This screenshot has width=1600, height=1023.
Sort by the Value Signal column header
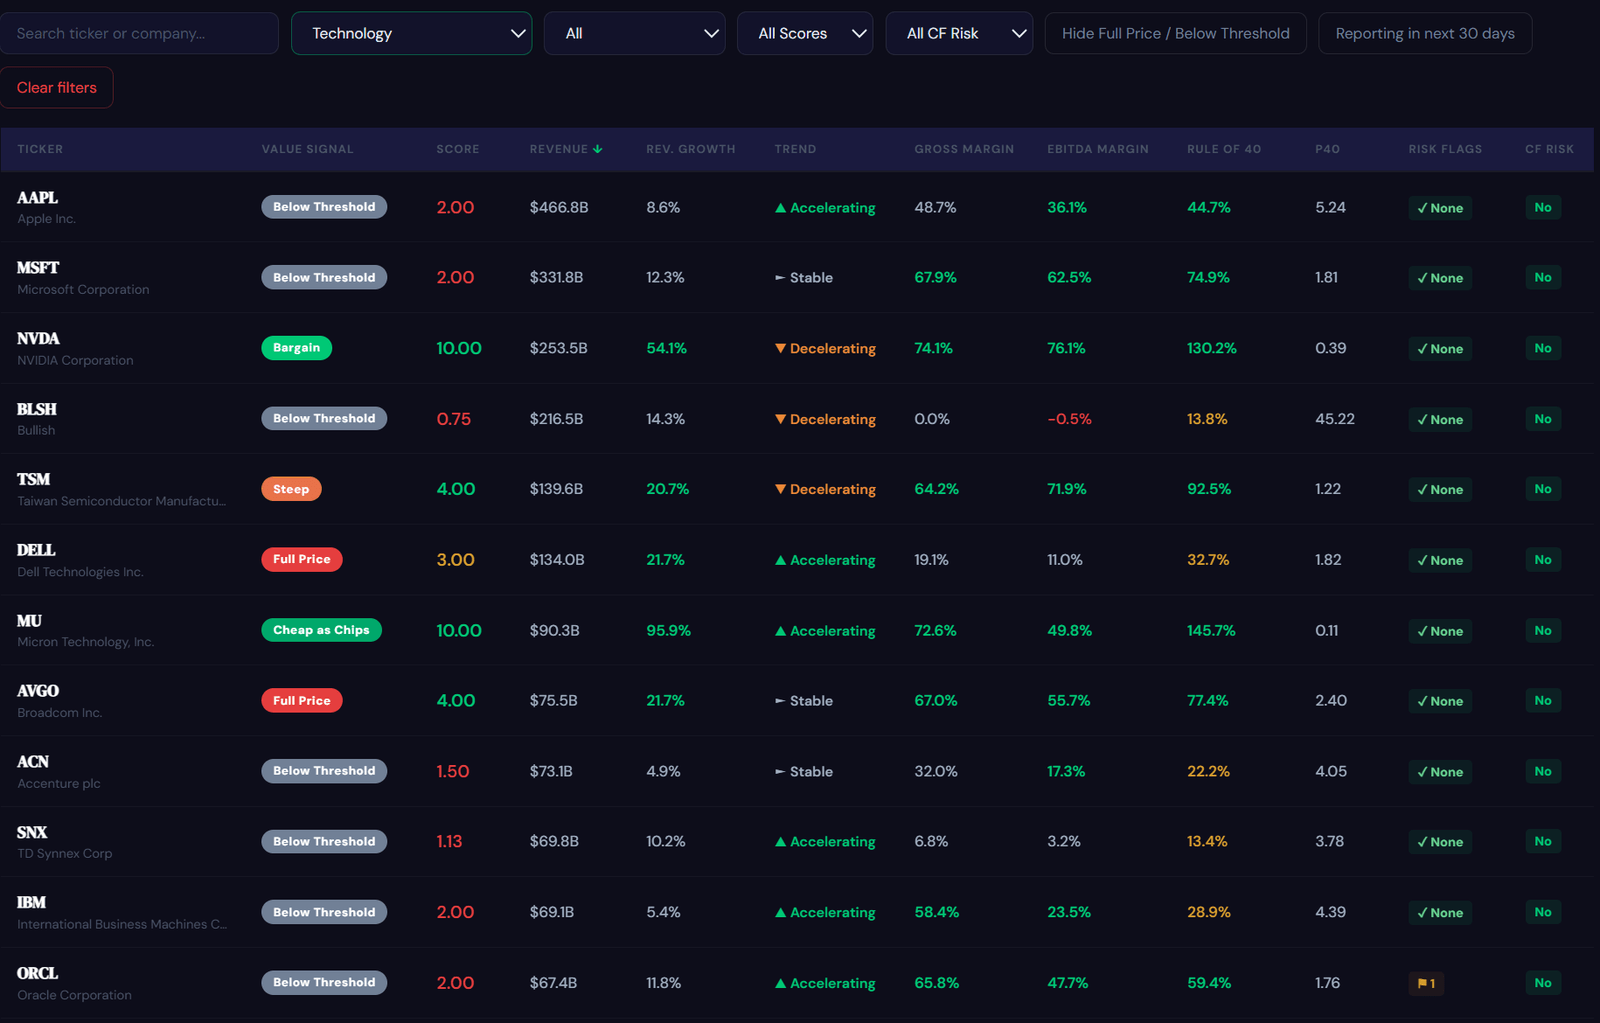307,149
